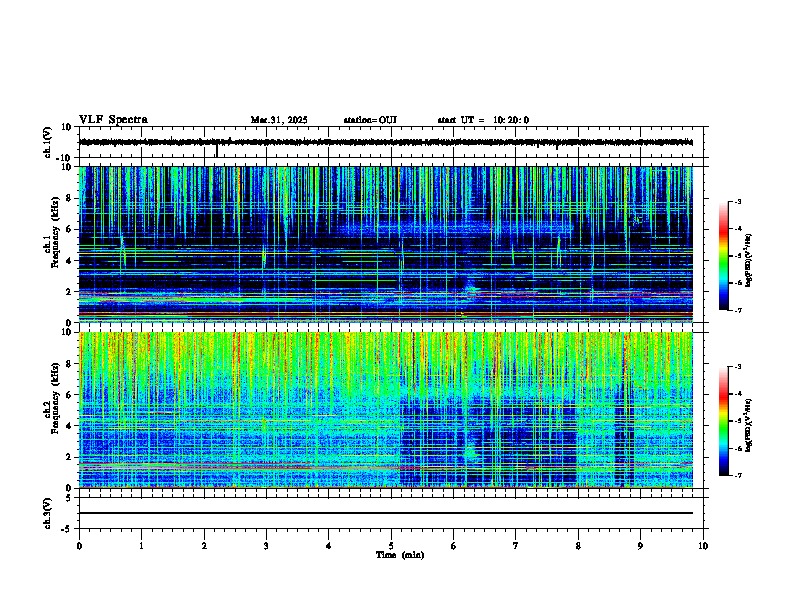Click the "ch.3(V)" axis label
This screenshot has width=792, height=612.
click(48, 513)
